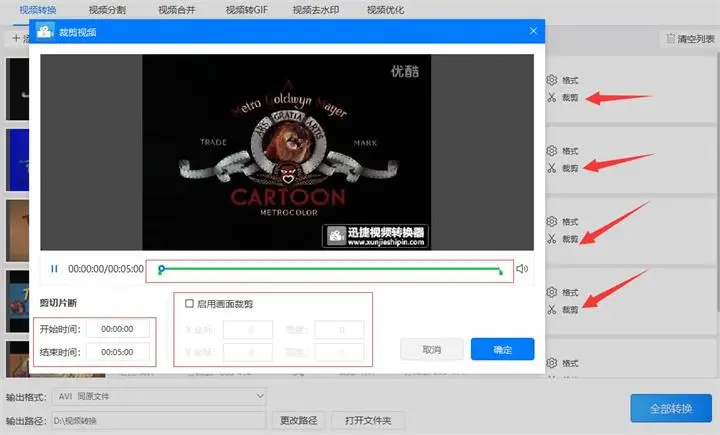This screenshot has height=435, width=720.
Task: Click the middle of the trim timeline
Action: coord(330,271)
